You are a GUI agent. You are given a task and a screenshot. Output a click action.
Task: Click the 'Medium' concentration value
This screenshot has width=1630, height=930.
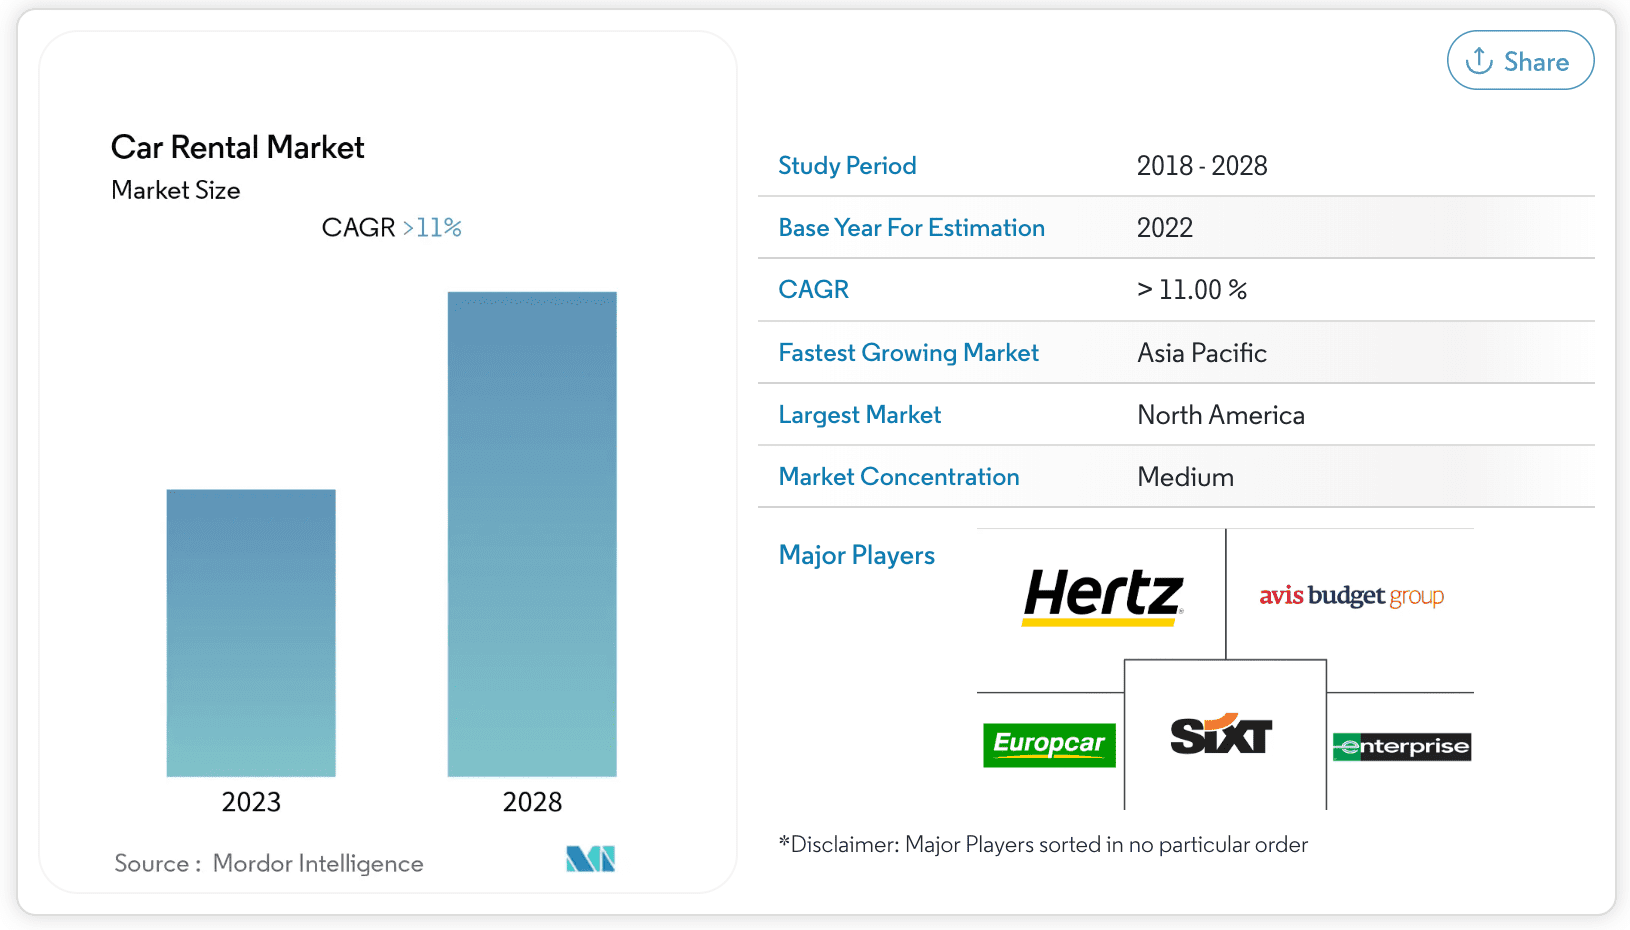click(1186, 477)
